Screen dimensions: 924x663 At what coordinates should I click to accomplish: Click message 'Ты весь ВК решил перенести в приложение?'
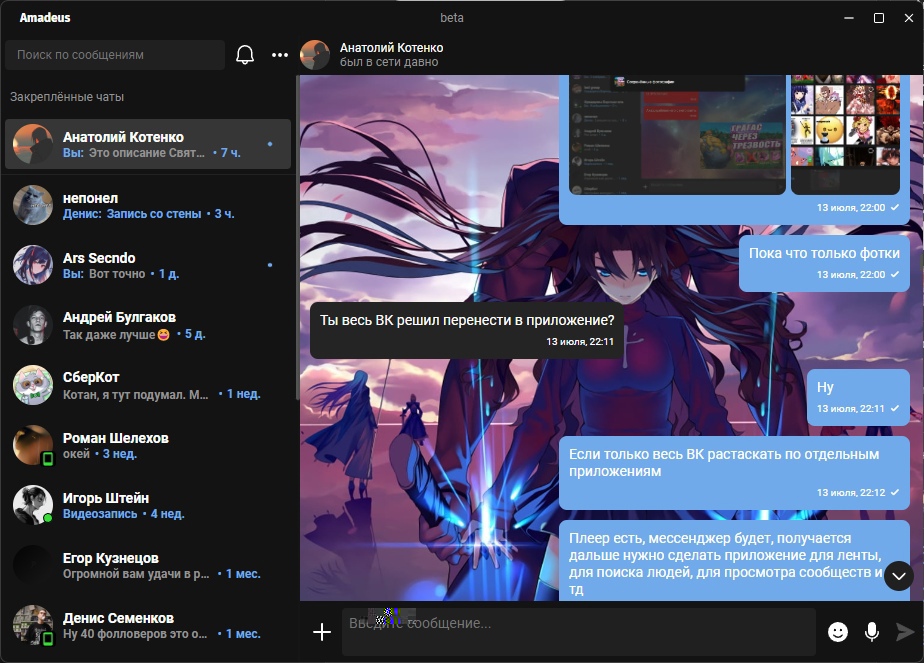(x=467, y=330)
